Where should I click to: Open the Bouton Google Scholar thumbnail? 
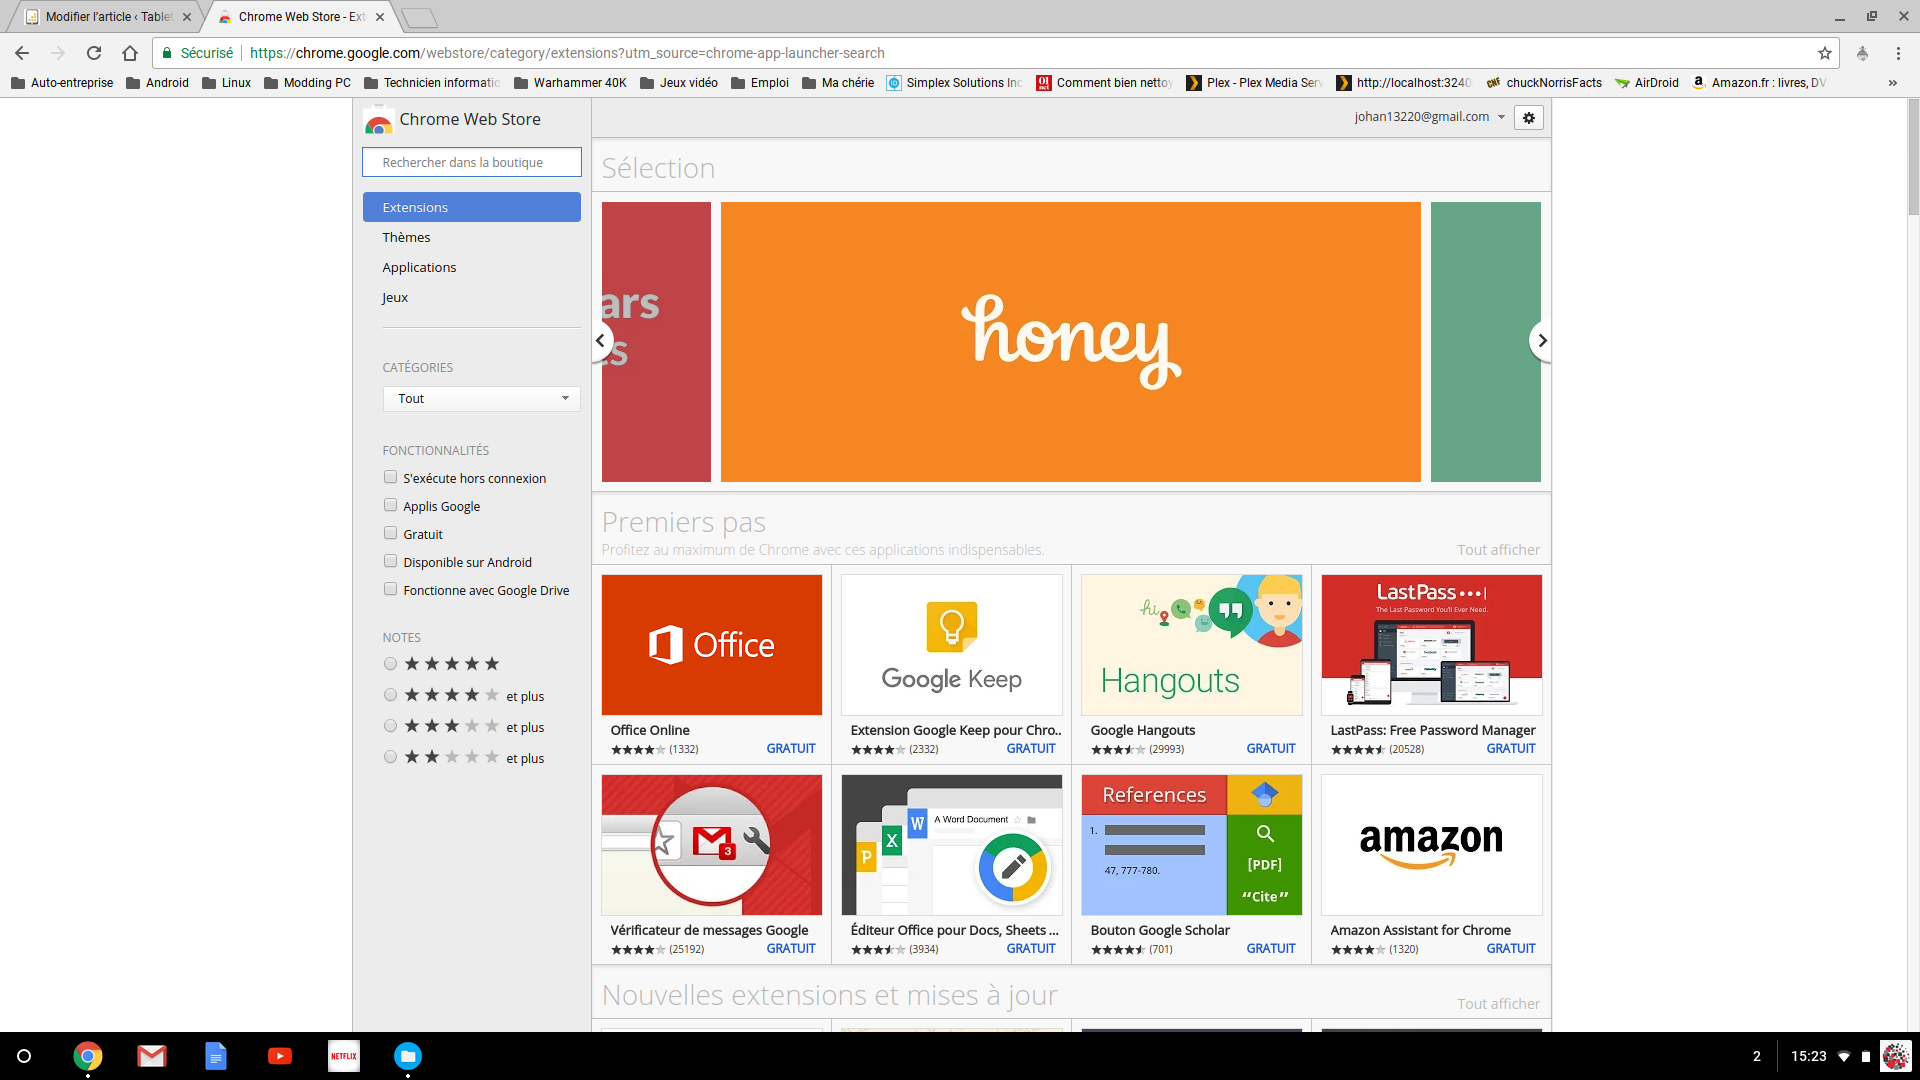pyautogui.click(x=1192, y=845)
